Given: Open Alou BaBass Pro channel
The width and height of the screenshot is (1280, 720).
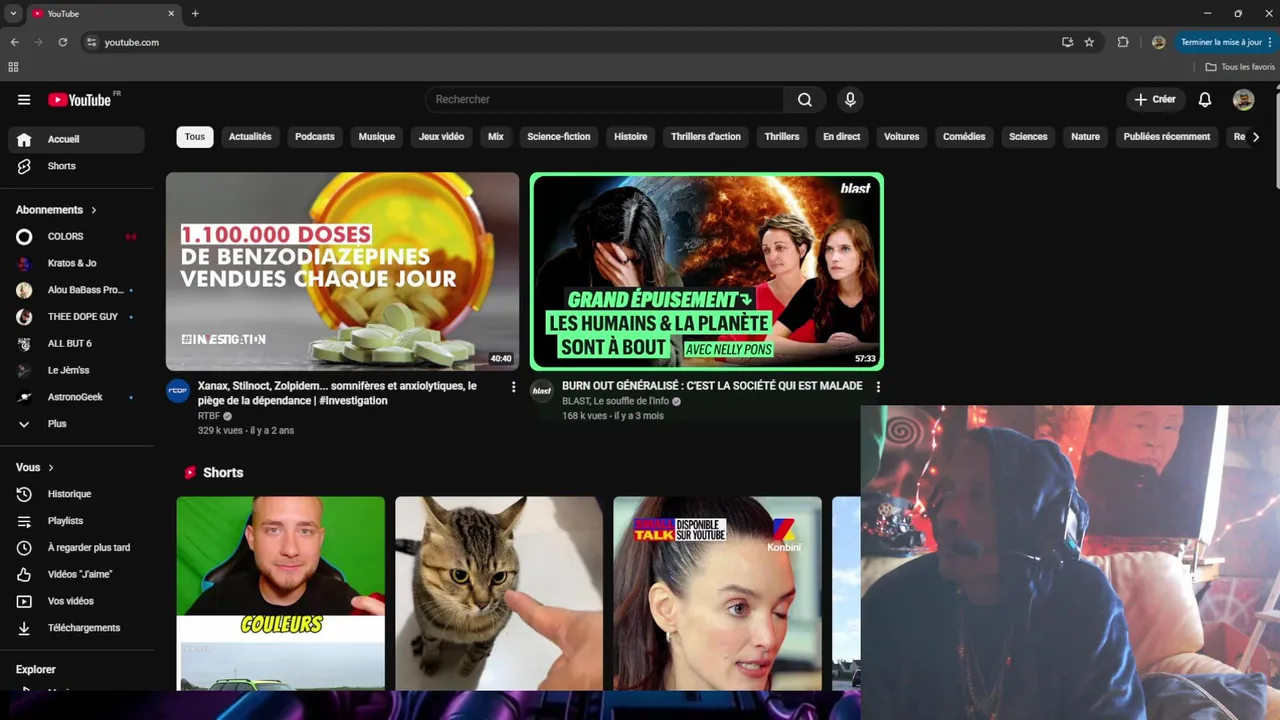Looking at the screenshot, I should coord(76,290).
